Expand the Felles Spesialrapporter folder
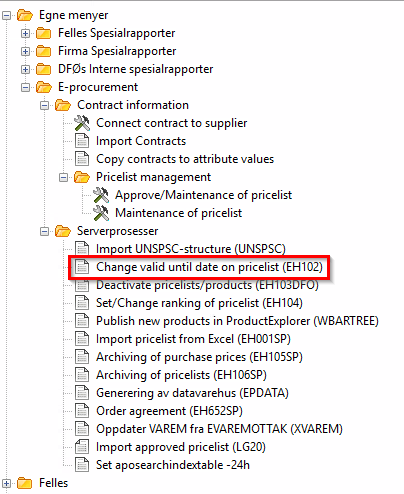 pos(25,33)
